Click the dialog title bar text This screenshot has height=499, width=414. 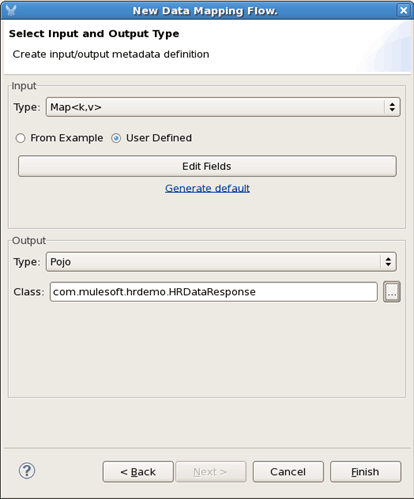205,11
